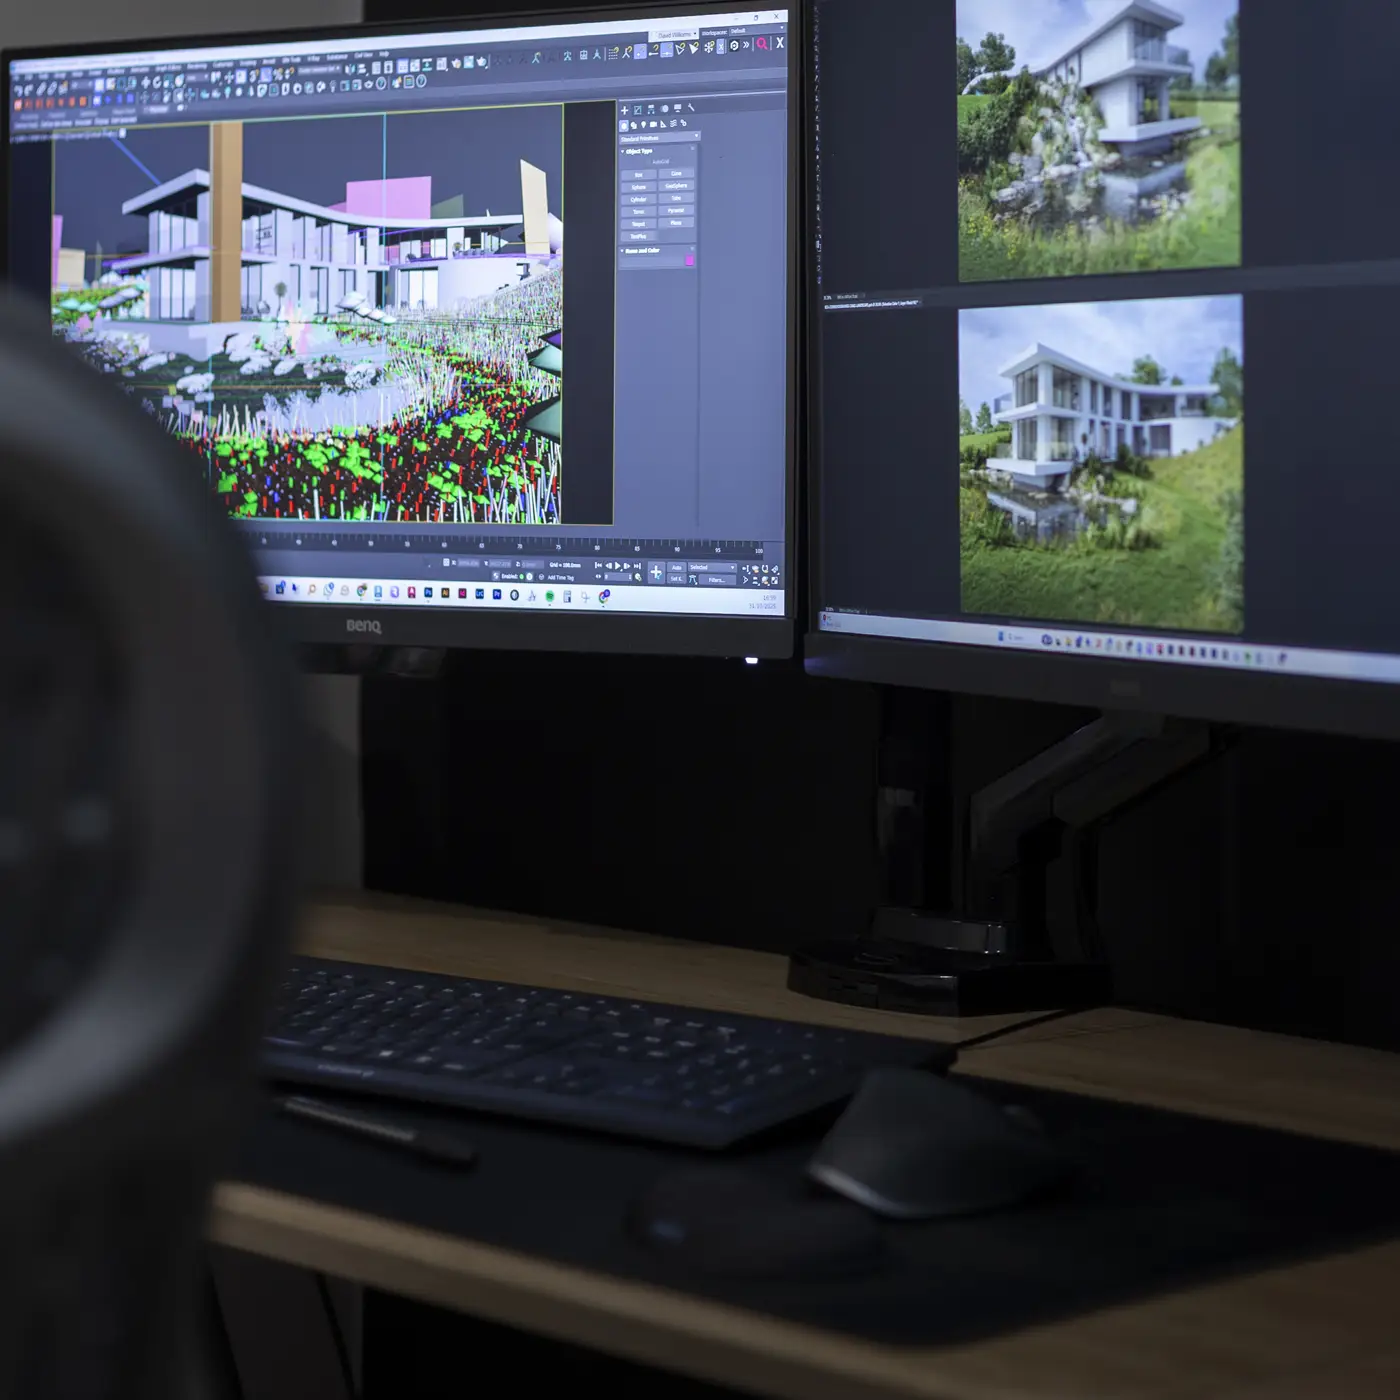Click the Box primitive button

[639, 175]
